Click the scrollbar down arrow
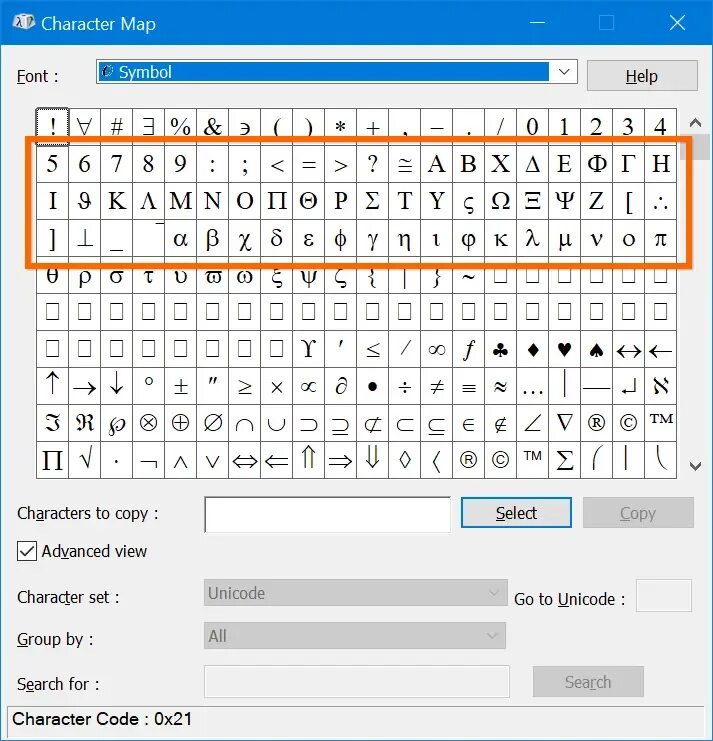Viewport: 713px width, 741px height. pos(695,466)
